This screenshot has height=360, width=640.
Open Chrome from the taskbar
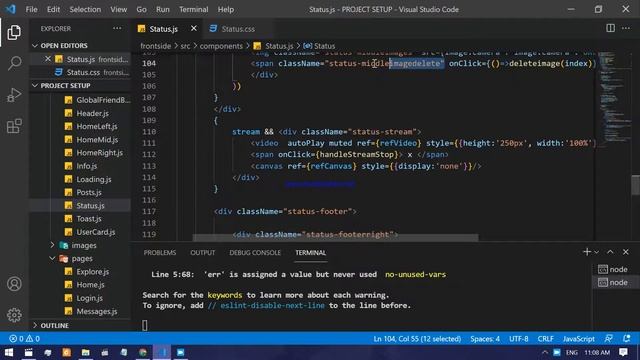(x=143, y=352)
